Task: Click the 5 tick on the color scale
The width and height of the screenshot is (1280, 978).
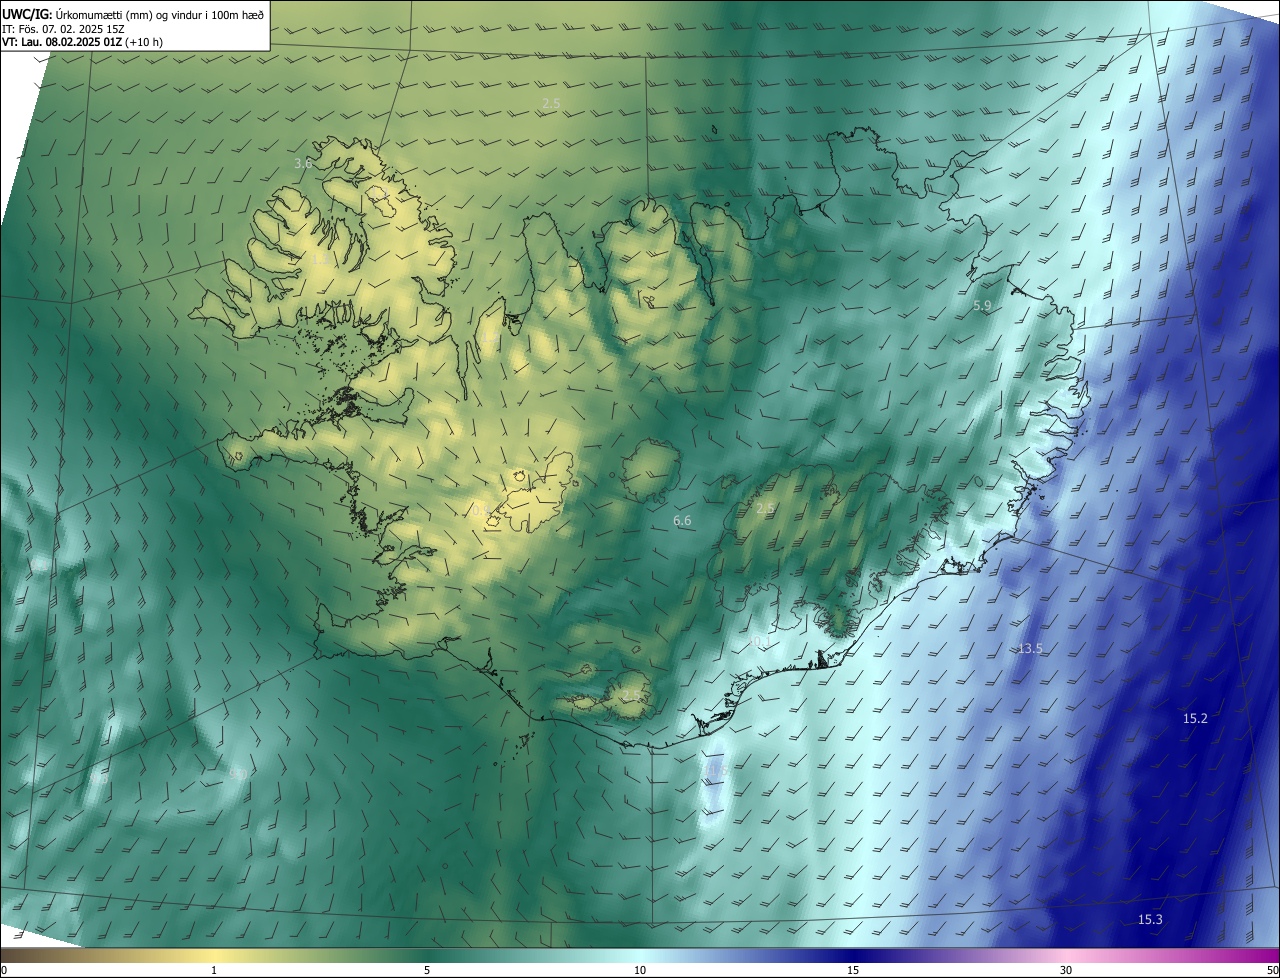Action: pos(427,970)
